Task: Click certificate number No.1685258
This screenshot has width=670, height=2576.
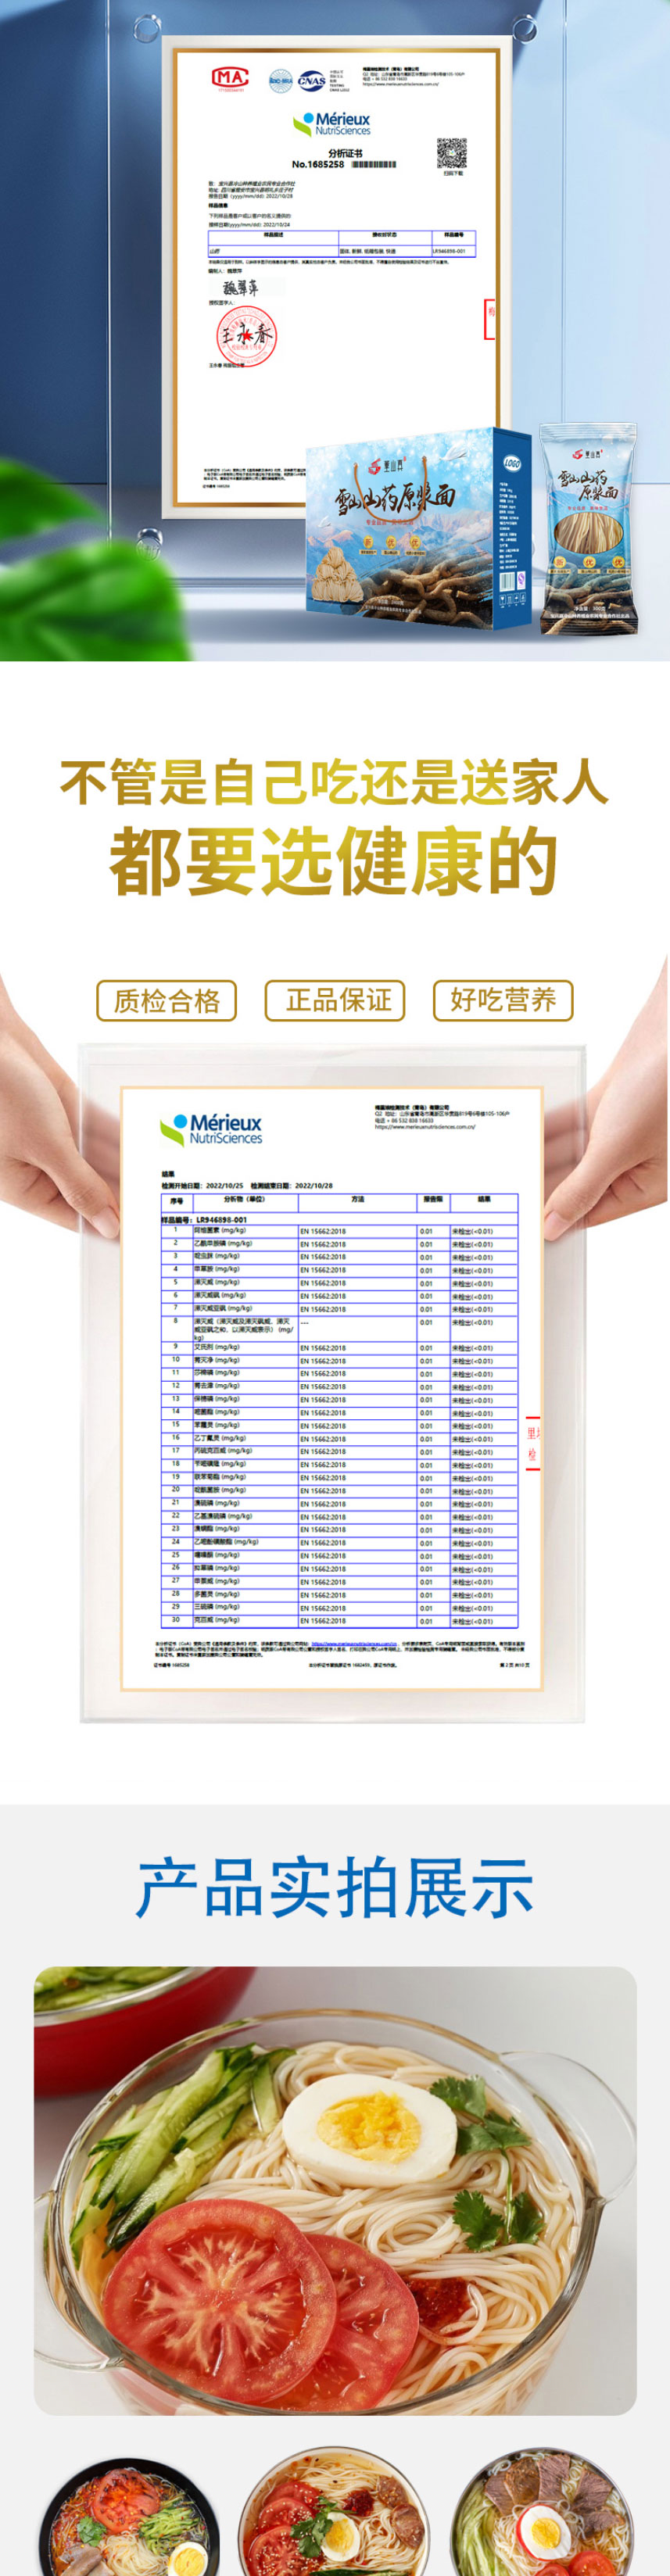Action: [x=318, y=164]
